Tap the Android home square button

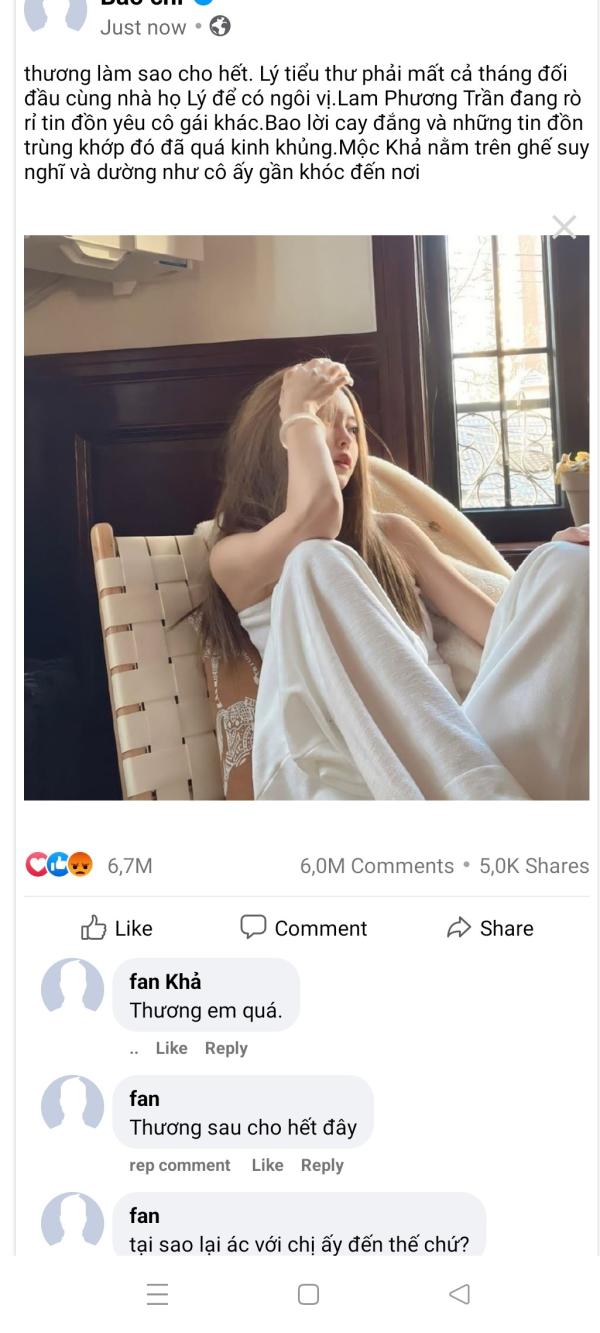pyautogui.click(x=309, y=1294)
